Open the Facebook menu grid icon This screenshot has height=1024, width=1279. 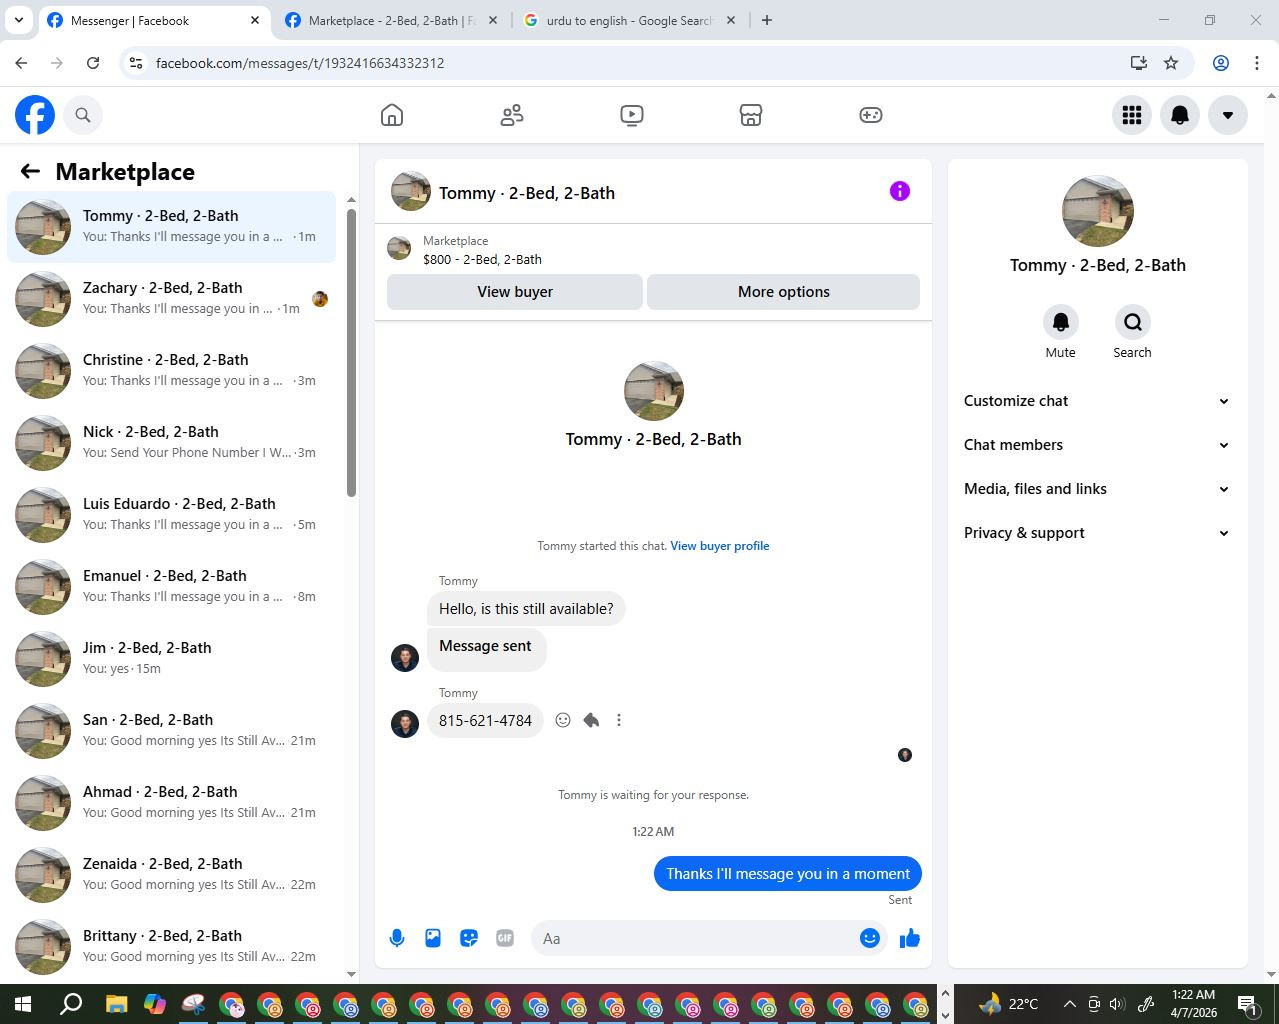tap(1132, 115)
